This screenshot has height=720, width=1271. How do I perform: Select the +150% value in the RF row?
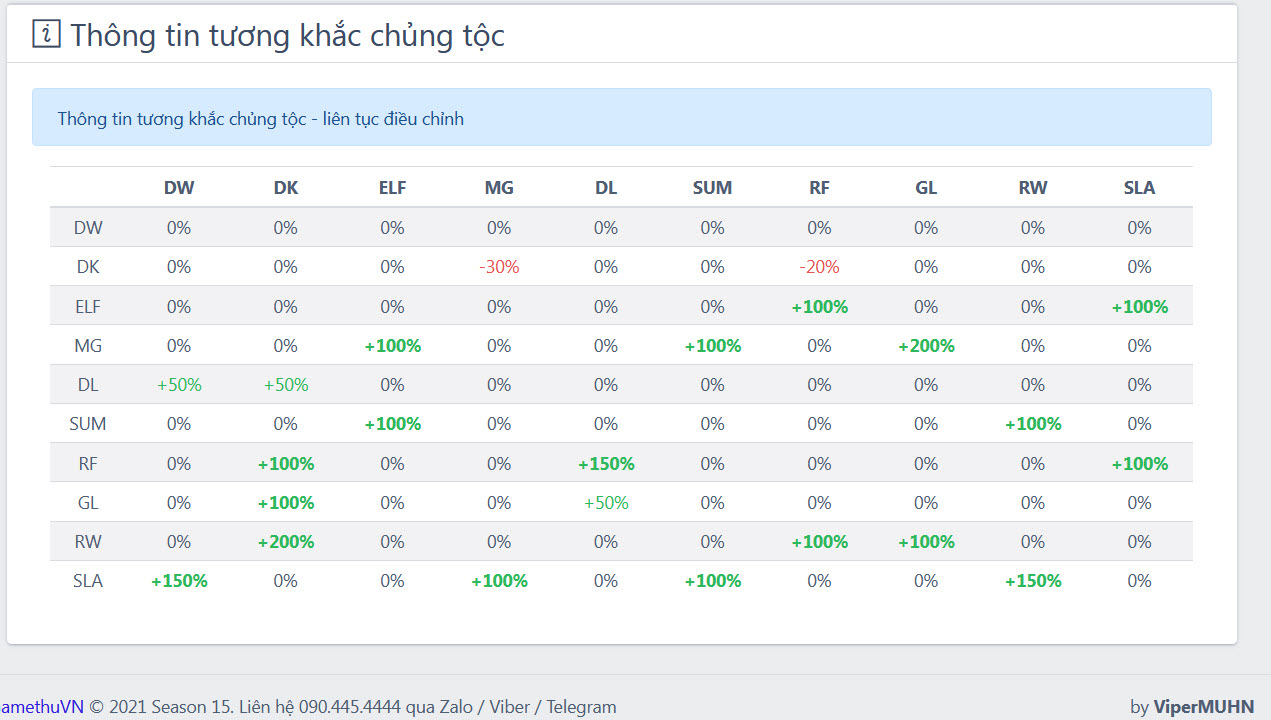[x=606, y=464]
